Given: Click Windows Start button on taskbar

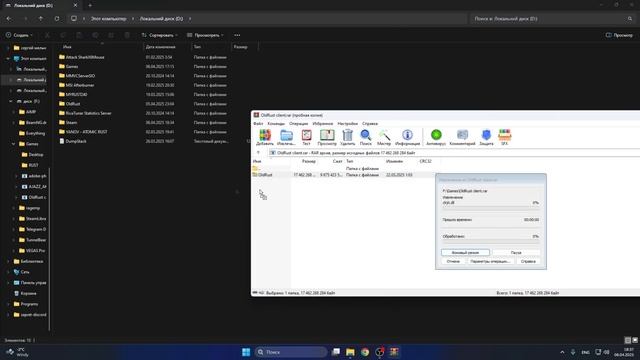Looking at the screenshot, I should pos(246,352).
